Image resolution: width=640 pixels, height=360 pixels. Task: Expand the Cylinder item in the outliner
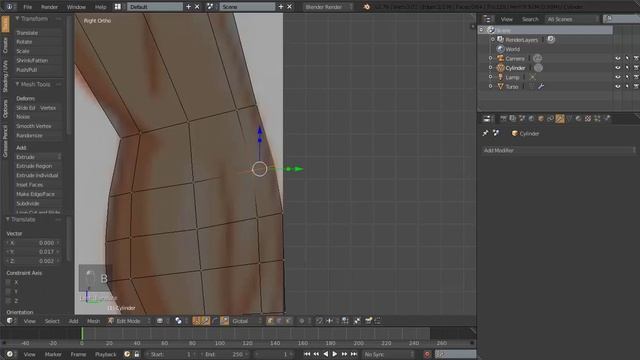491,68
